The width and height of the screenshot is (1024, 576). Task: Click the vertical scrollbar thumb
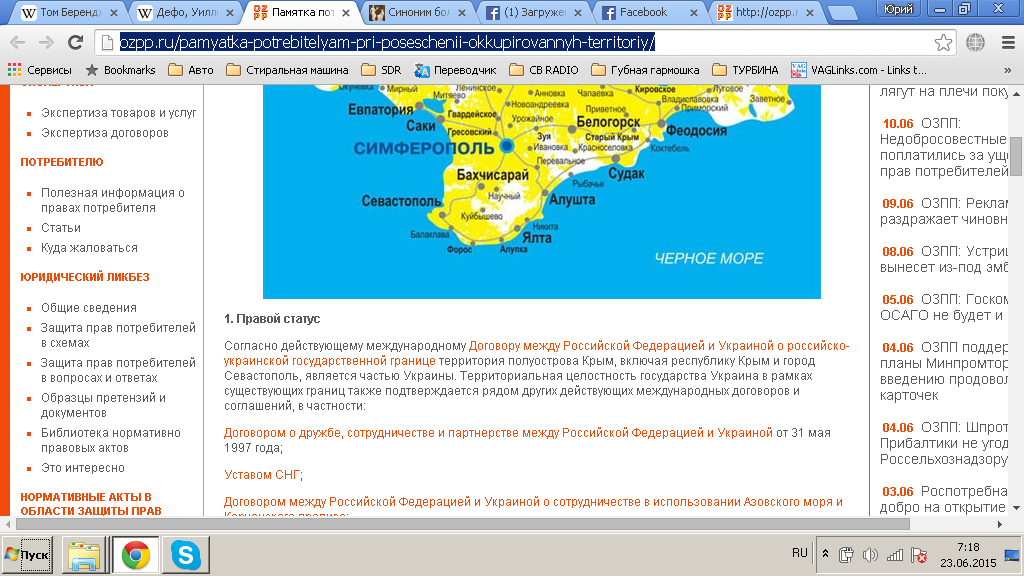click(1016, 157)
